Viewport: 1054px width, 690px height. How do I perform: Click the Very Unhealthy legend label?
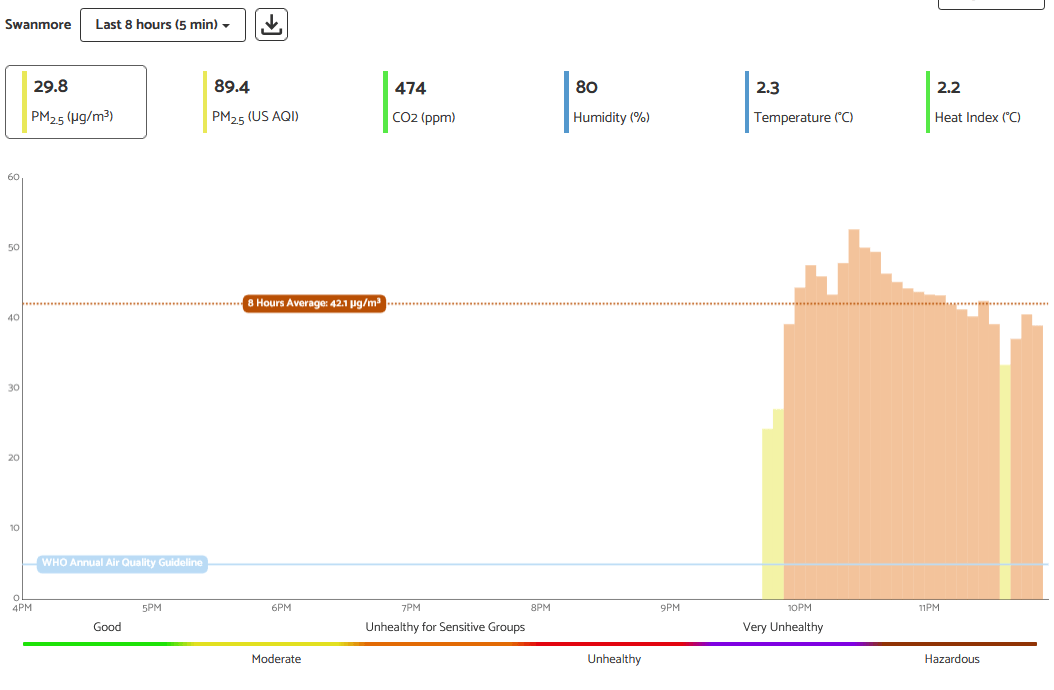tap(783, 627)
